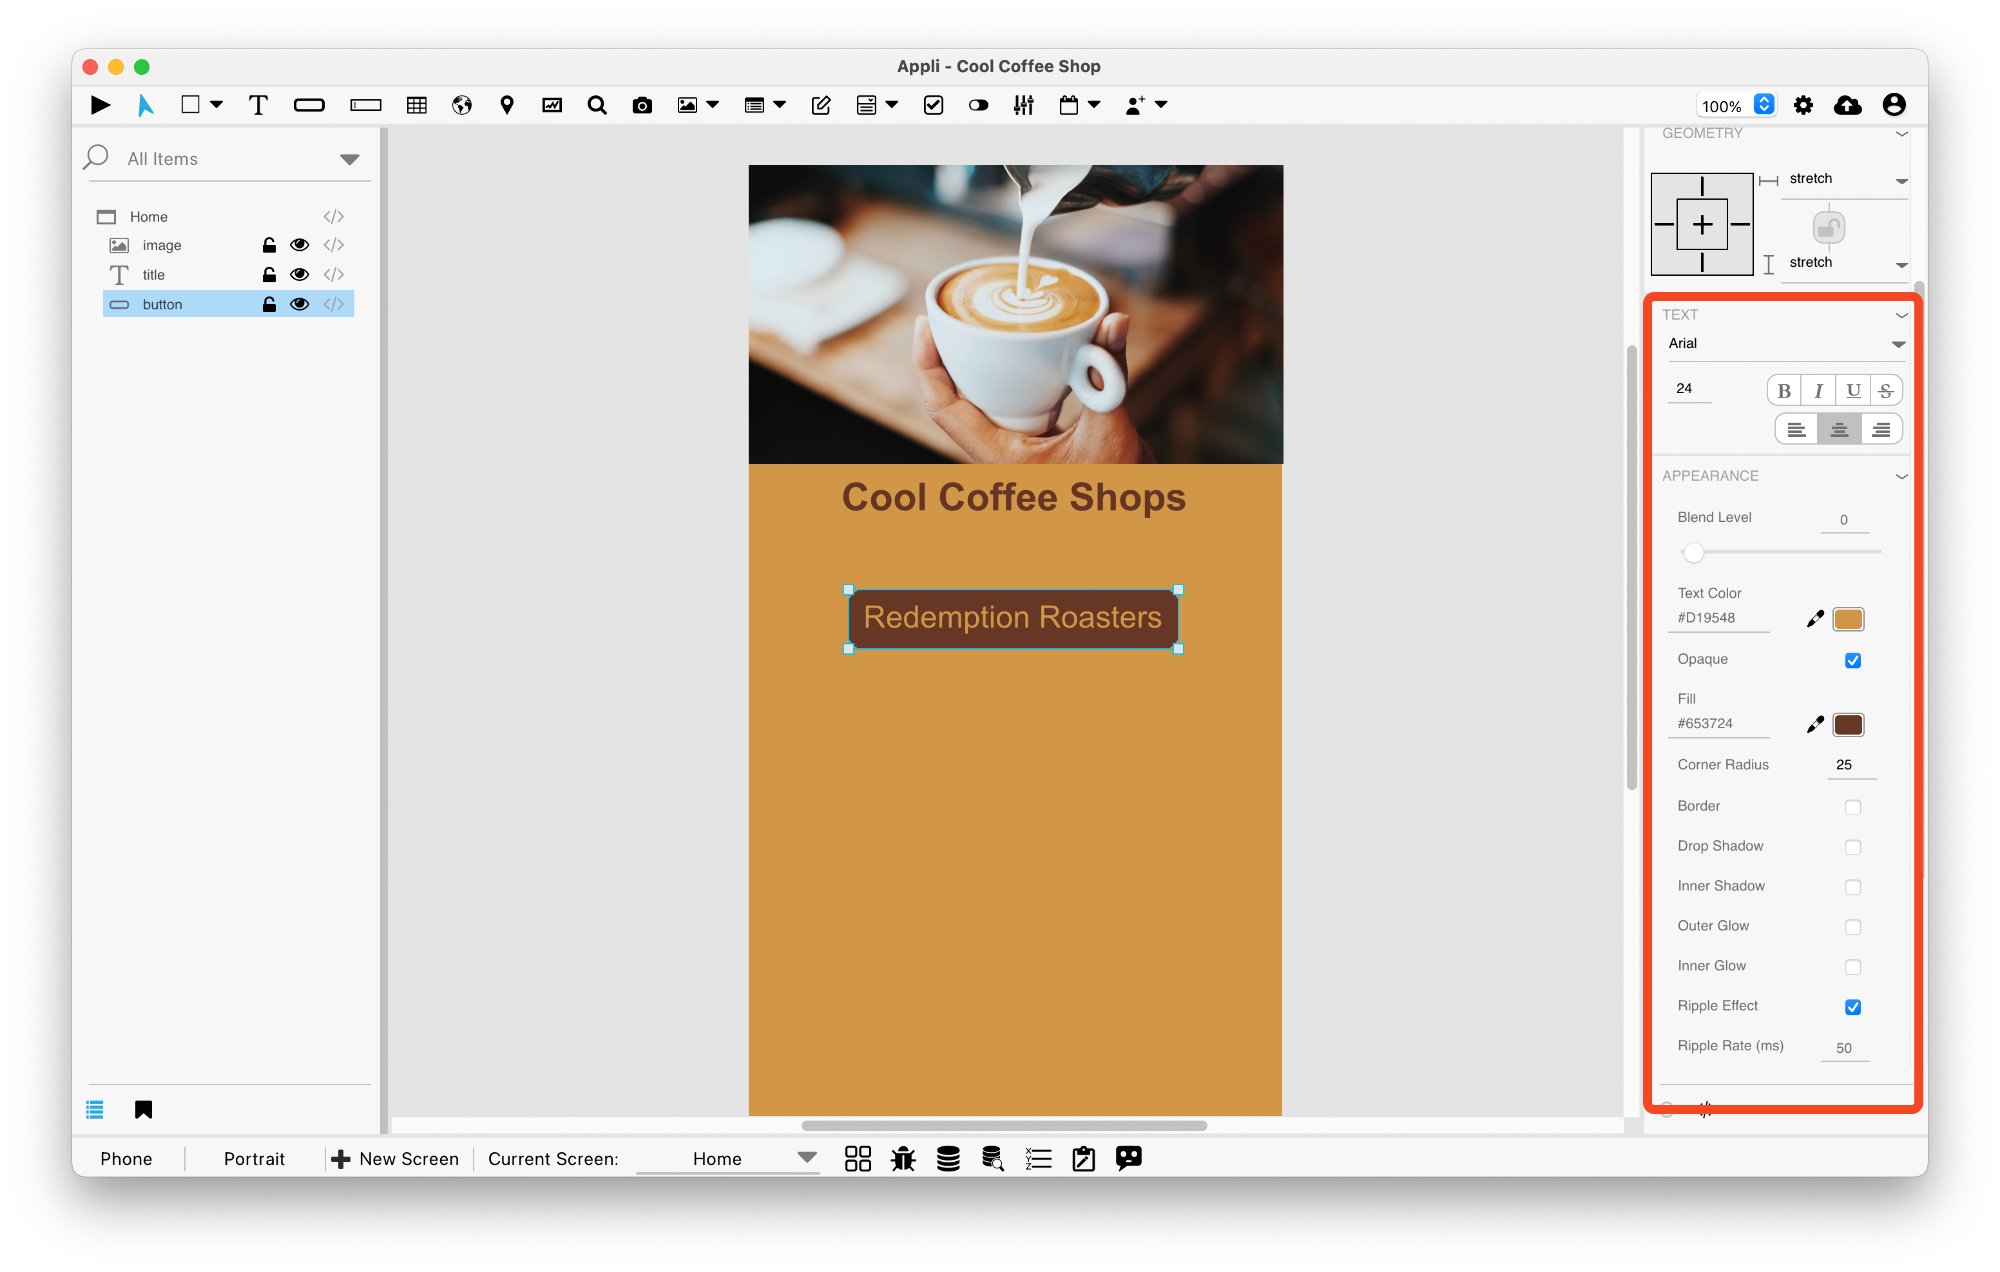The image size is (2000, 1272).
Task: Click New Screen button
Action: 396,1158
